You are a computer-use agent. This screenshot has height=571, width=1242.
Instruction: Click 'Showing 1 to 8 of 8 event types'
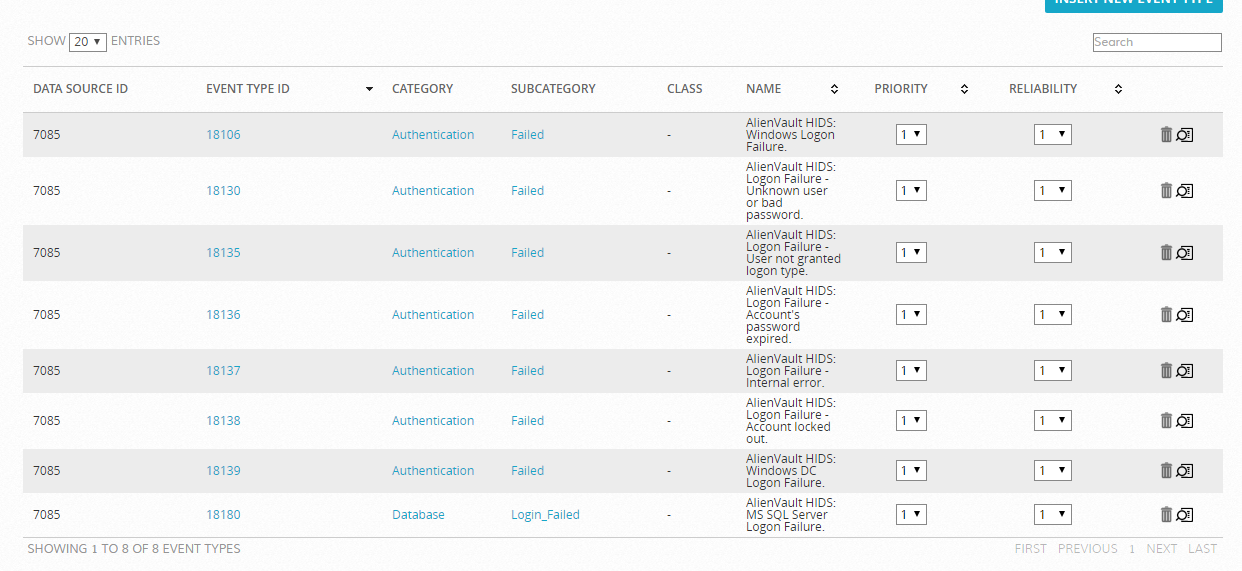(x=134, y=548)
